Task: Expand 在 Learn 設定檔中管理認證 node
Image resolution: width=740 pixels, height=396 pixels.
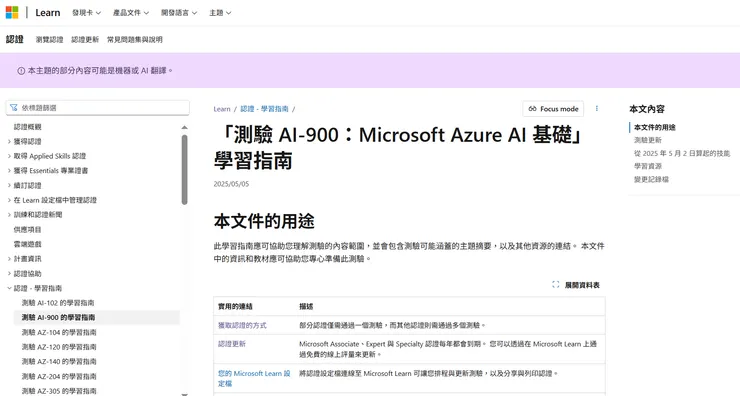Action: (9, 200)
